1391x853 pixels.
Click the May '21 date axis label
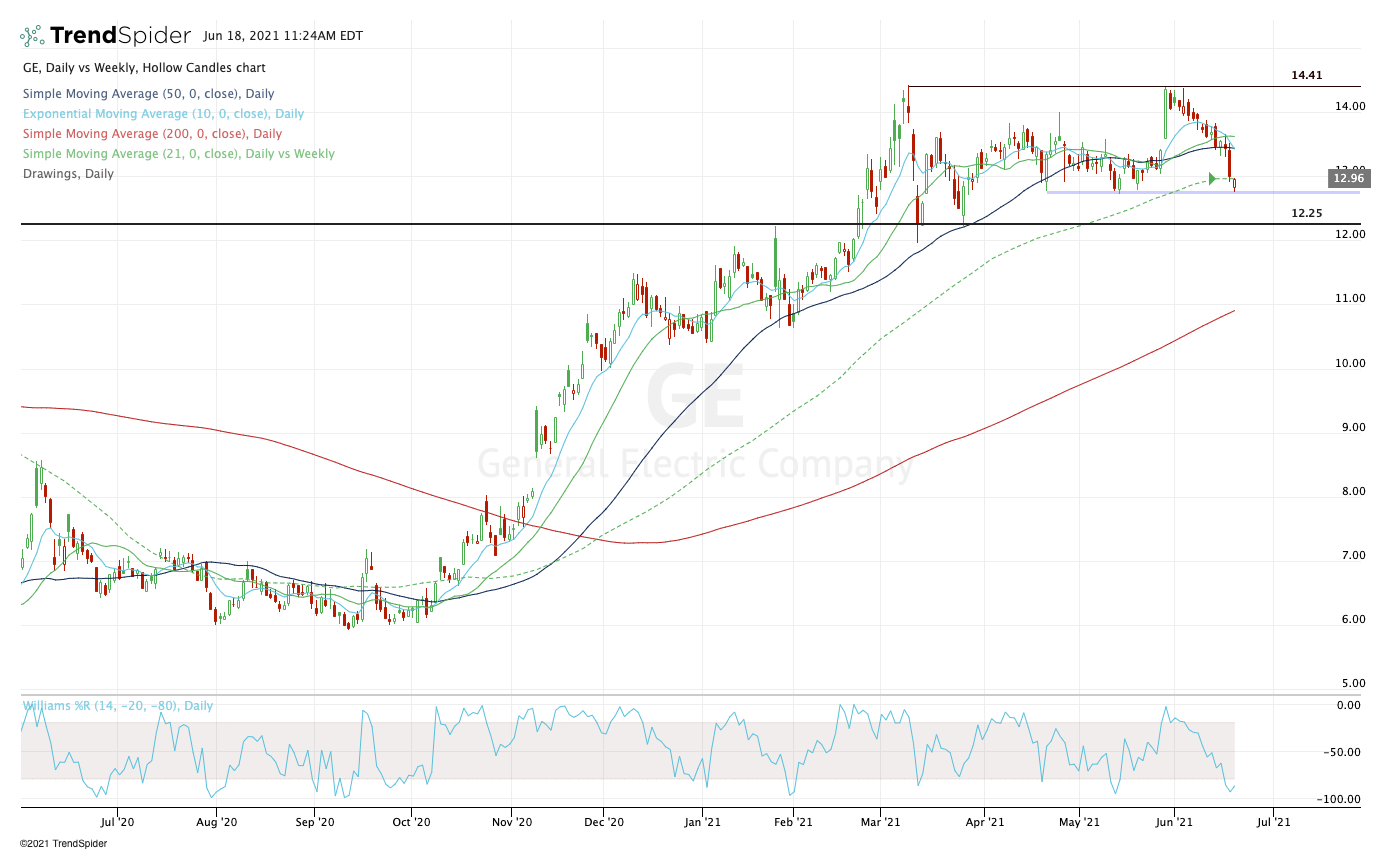point(1080,822)
